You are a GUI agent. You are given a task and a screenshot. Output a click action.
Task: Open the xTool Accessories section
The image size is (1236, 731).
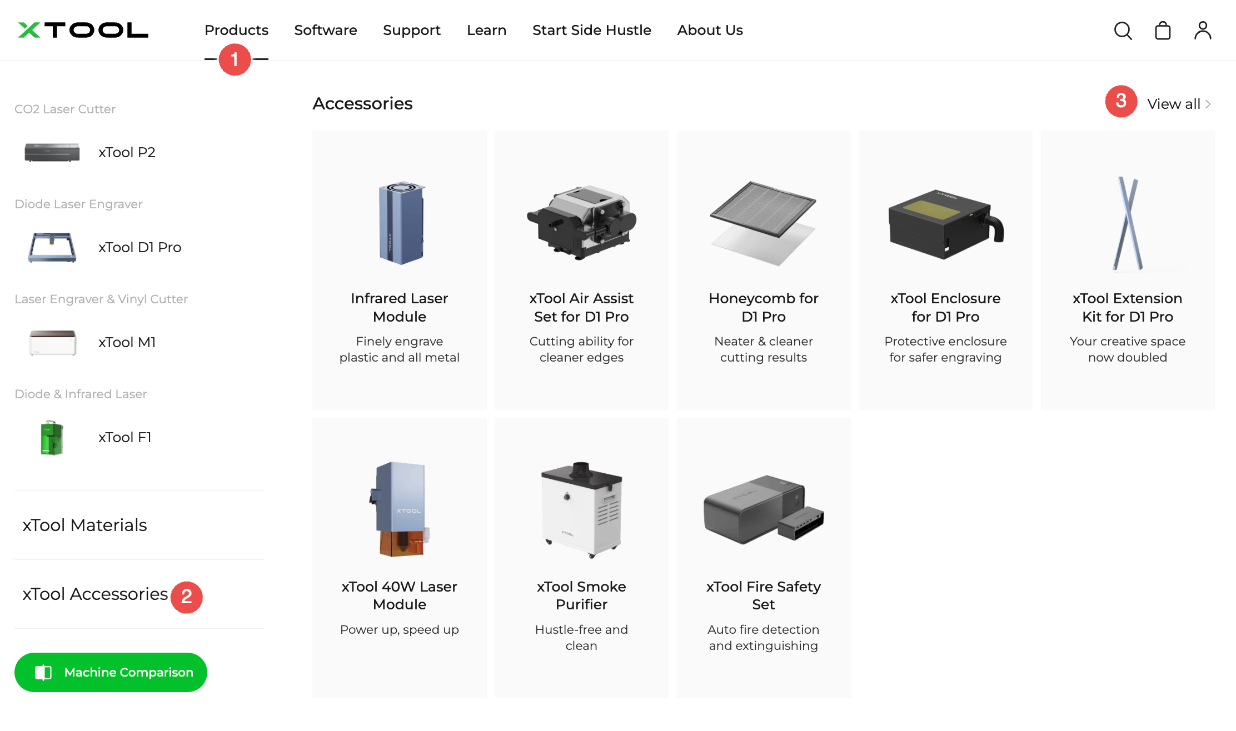pos(94,593)
